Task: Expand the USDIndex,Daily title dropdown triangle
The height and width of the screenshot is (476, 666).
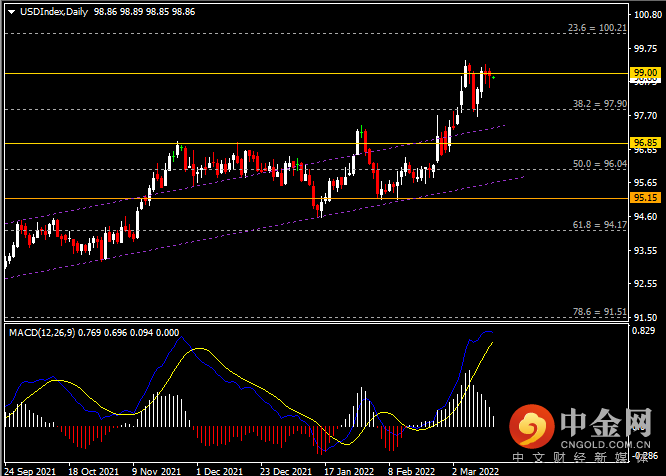Action: (11, 12)
